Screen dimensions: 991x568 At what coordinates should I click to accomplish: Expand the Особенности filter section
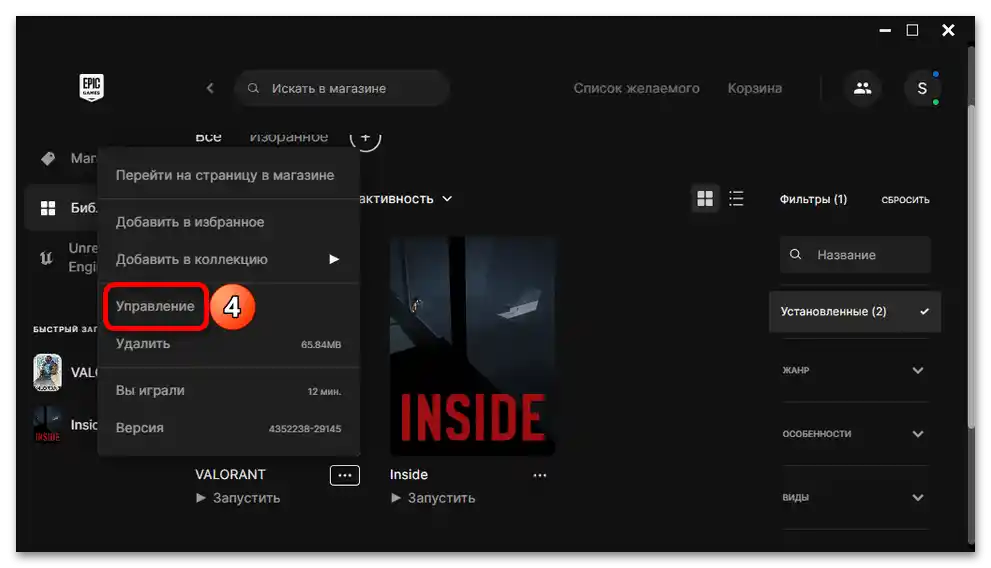[x=854, y=434]
